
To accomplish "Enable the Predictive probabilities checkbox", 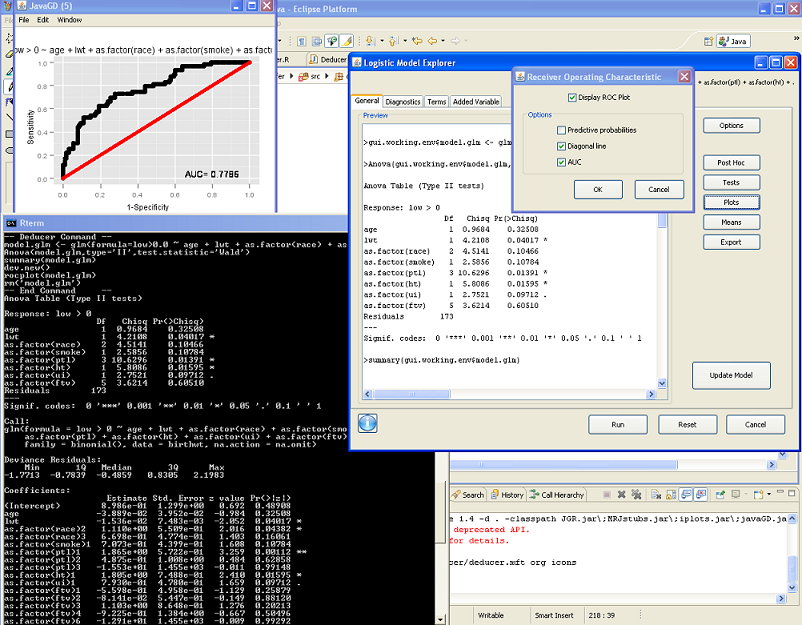I will (561, 130).
